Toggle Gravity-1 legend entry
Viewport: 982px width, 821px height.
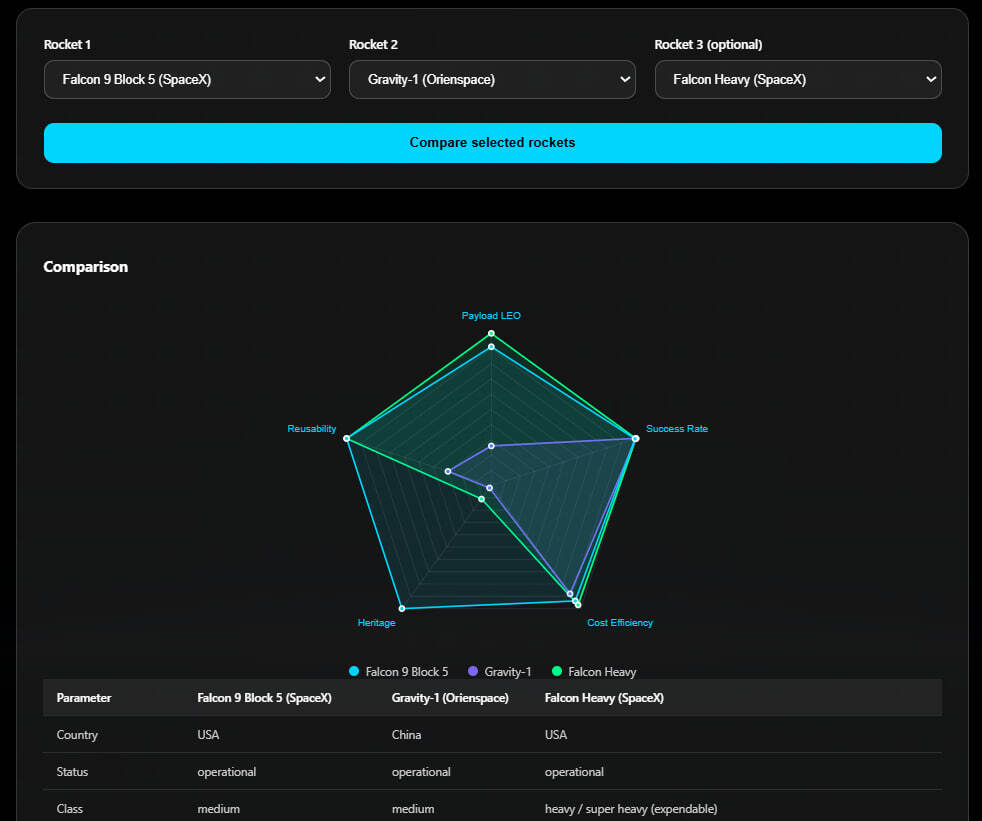pos(500,671)
